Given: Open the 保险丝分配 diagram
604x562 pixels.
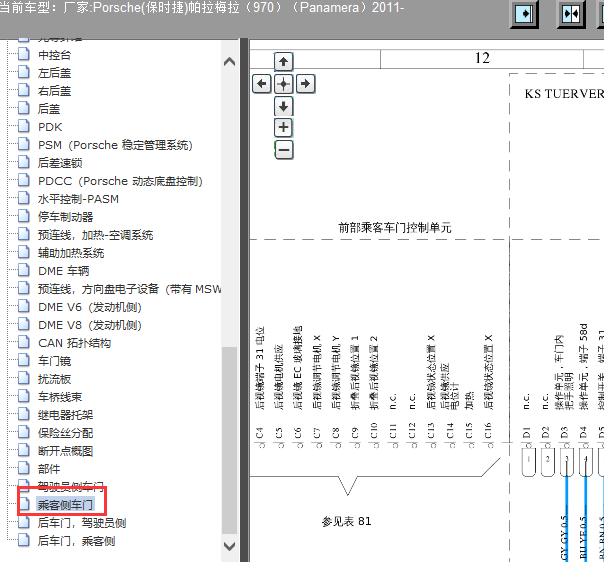Looking at the screenshot, I should pos(65,433).
